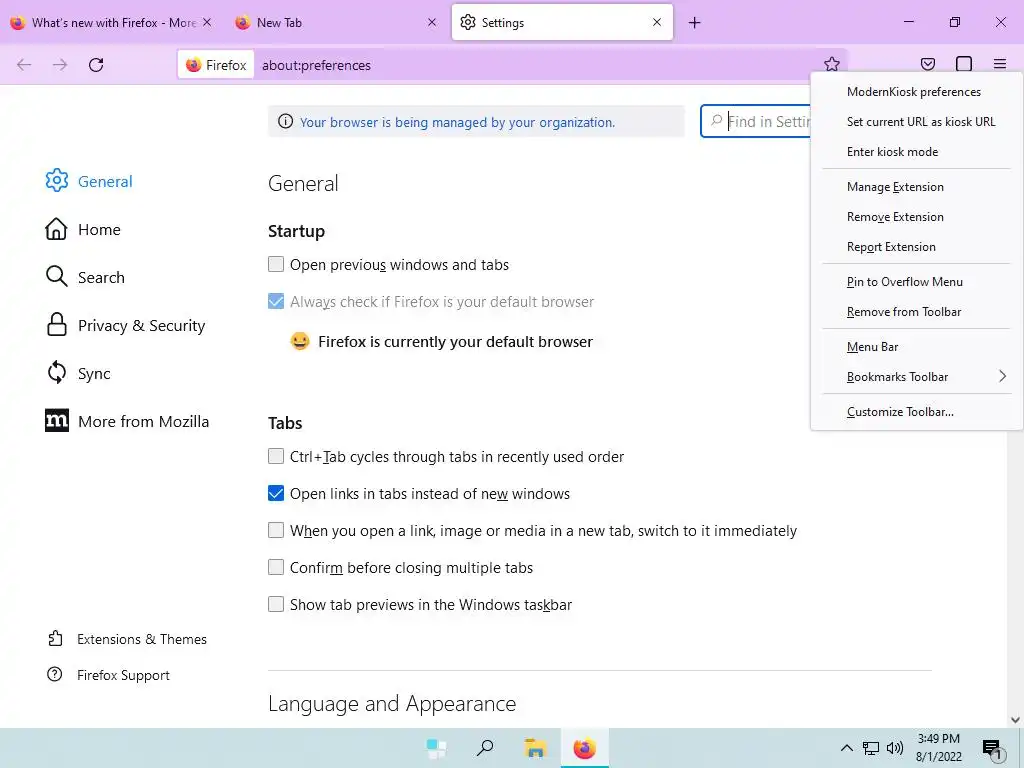This screenshot has width=1024, height=768.
Task: Click the Sync arrows icon in sidebar
Action: 57,373
